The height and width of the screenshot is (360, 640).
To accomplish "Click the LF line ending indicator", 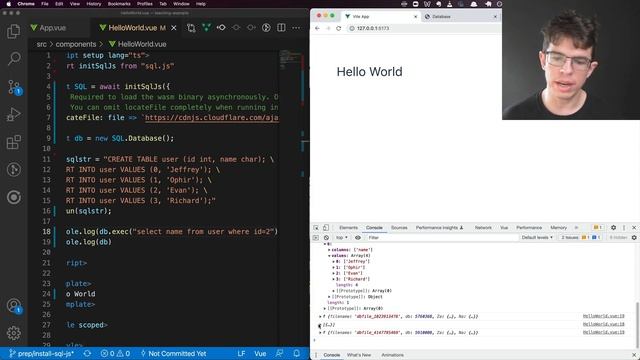I will pos(241,353).
